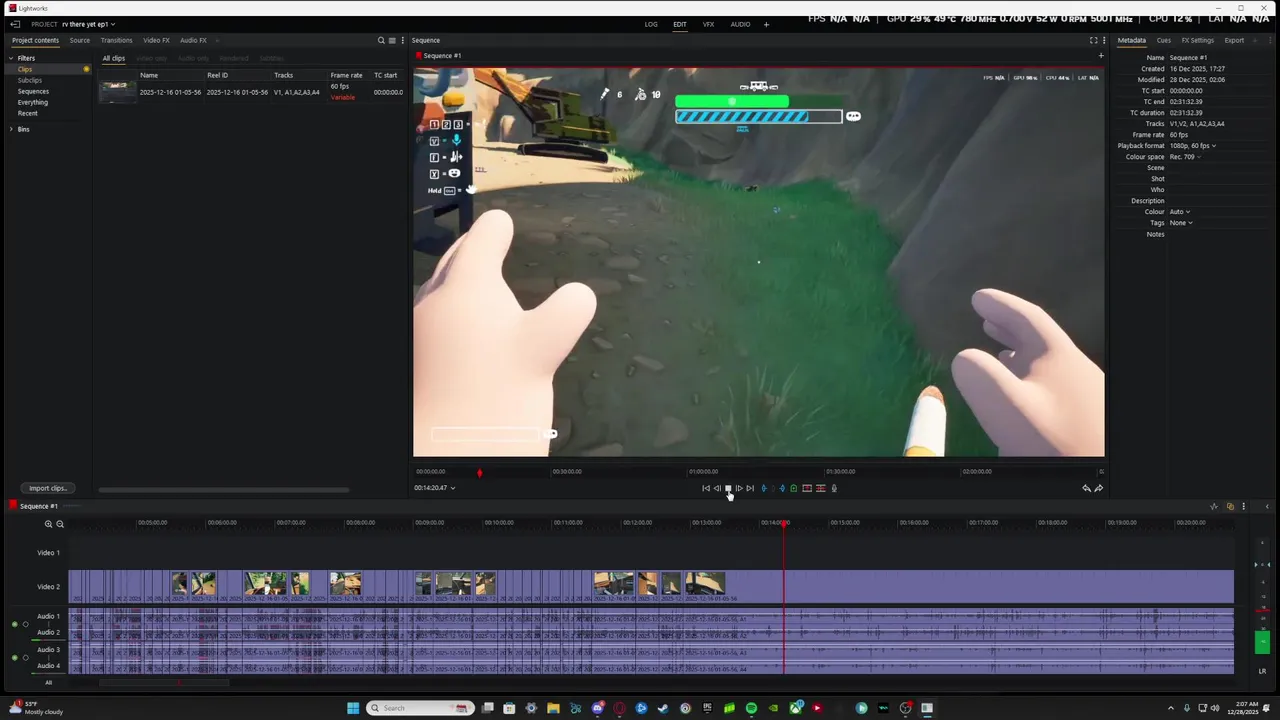Step one frame back in the viewer
The width and height of the screenshot is (1280, 720).
point(717,488)
